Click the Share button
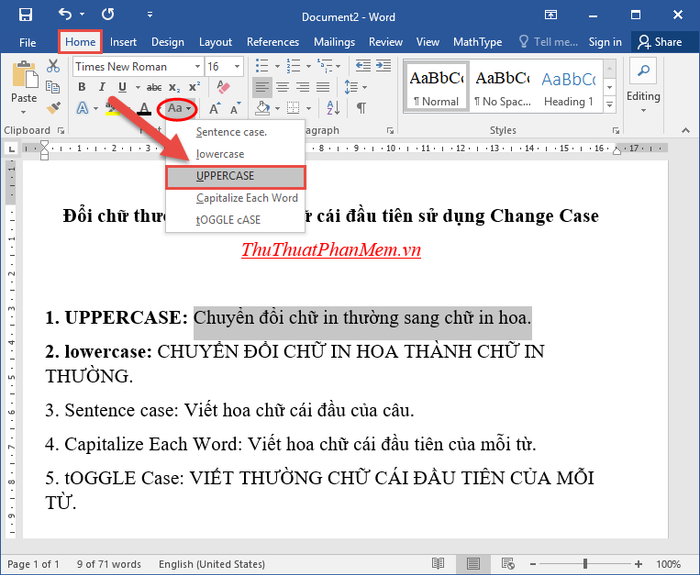This screenshot has width=700, height=575. point(658,42)
